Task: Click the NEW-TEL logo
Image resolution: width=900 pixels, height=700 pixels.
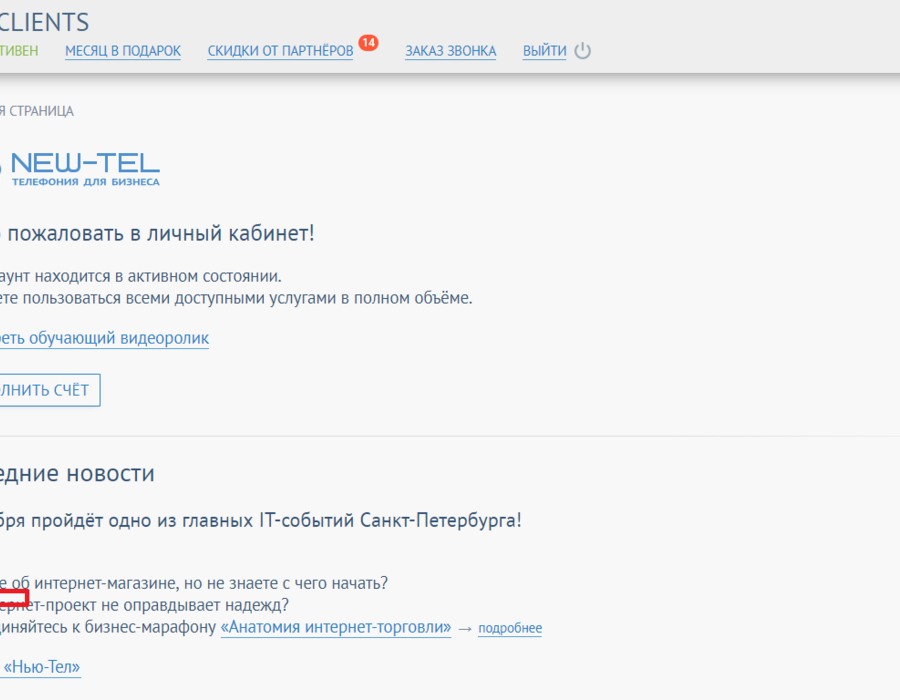Action: pyautogui.click(x=80, y=169)
